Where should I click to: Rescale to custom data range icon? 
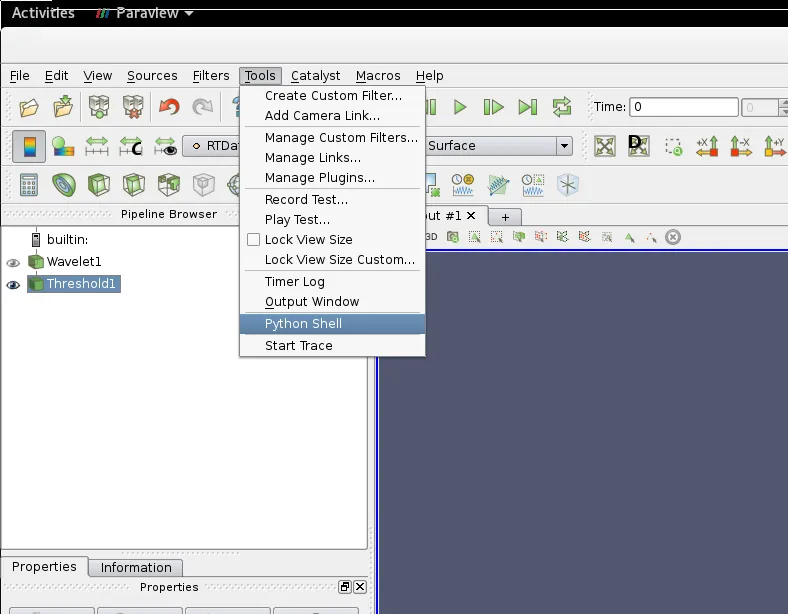pos(131,146)
